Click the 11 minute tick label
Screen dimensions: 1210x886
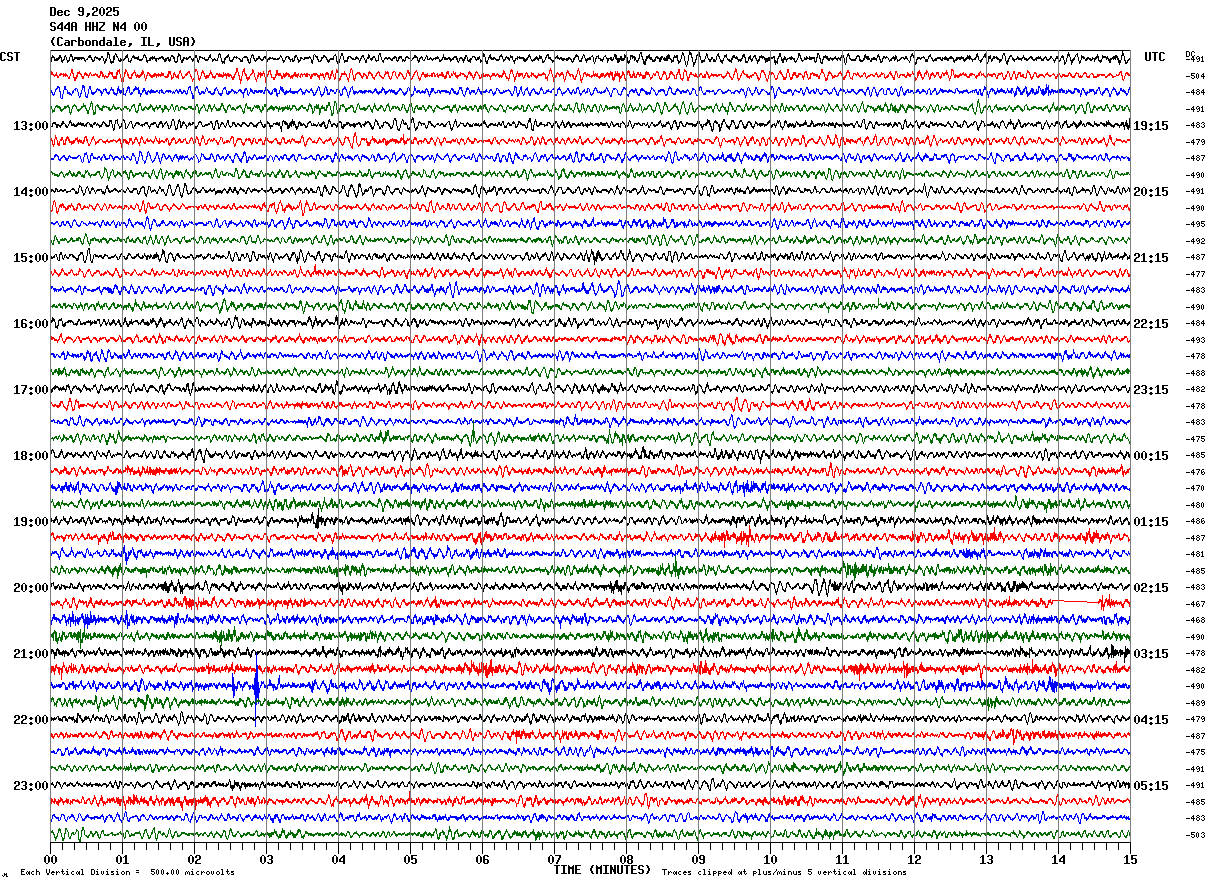coord(842,859)
